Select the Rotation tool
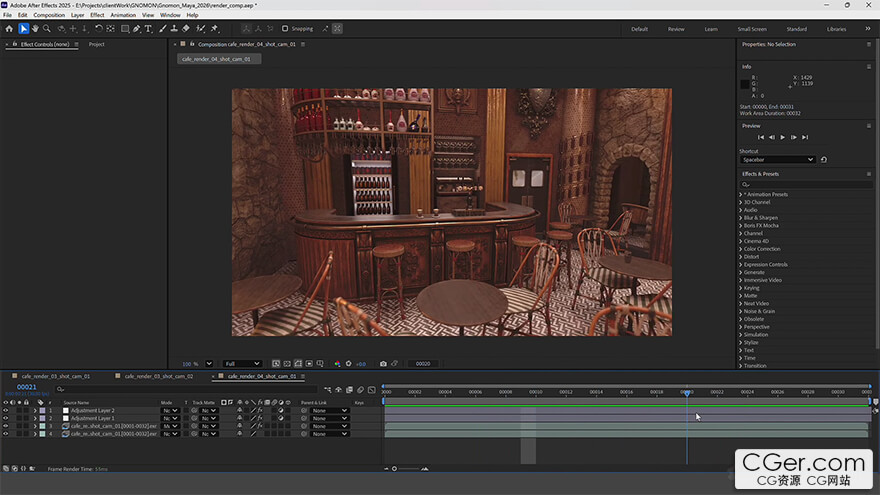The width and height of the screenshot is (880, 495). coord(98,29)
